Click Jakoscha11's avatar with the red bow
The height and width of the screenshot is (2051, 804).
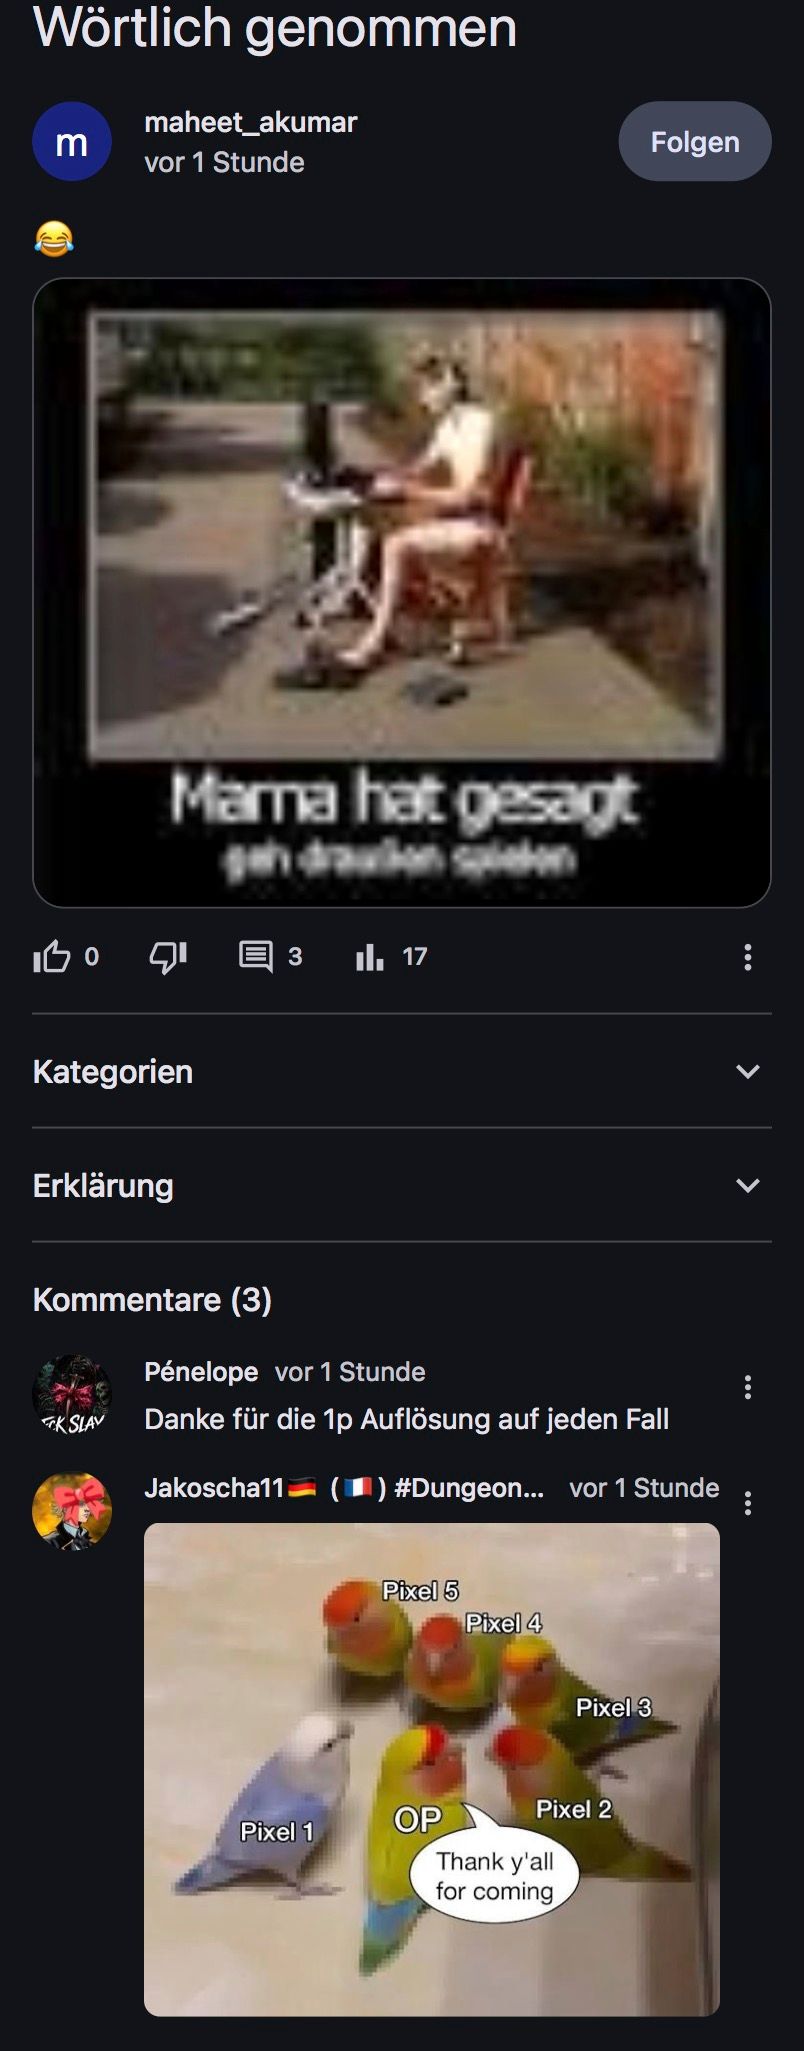coord(72,1511)
